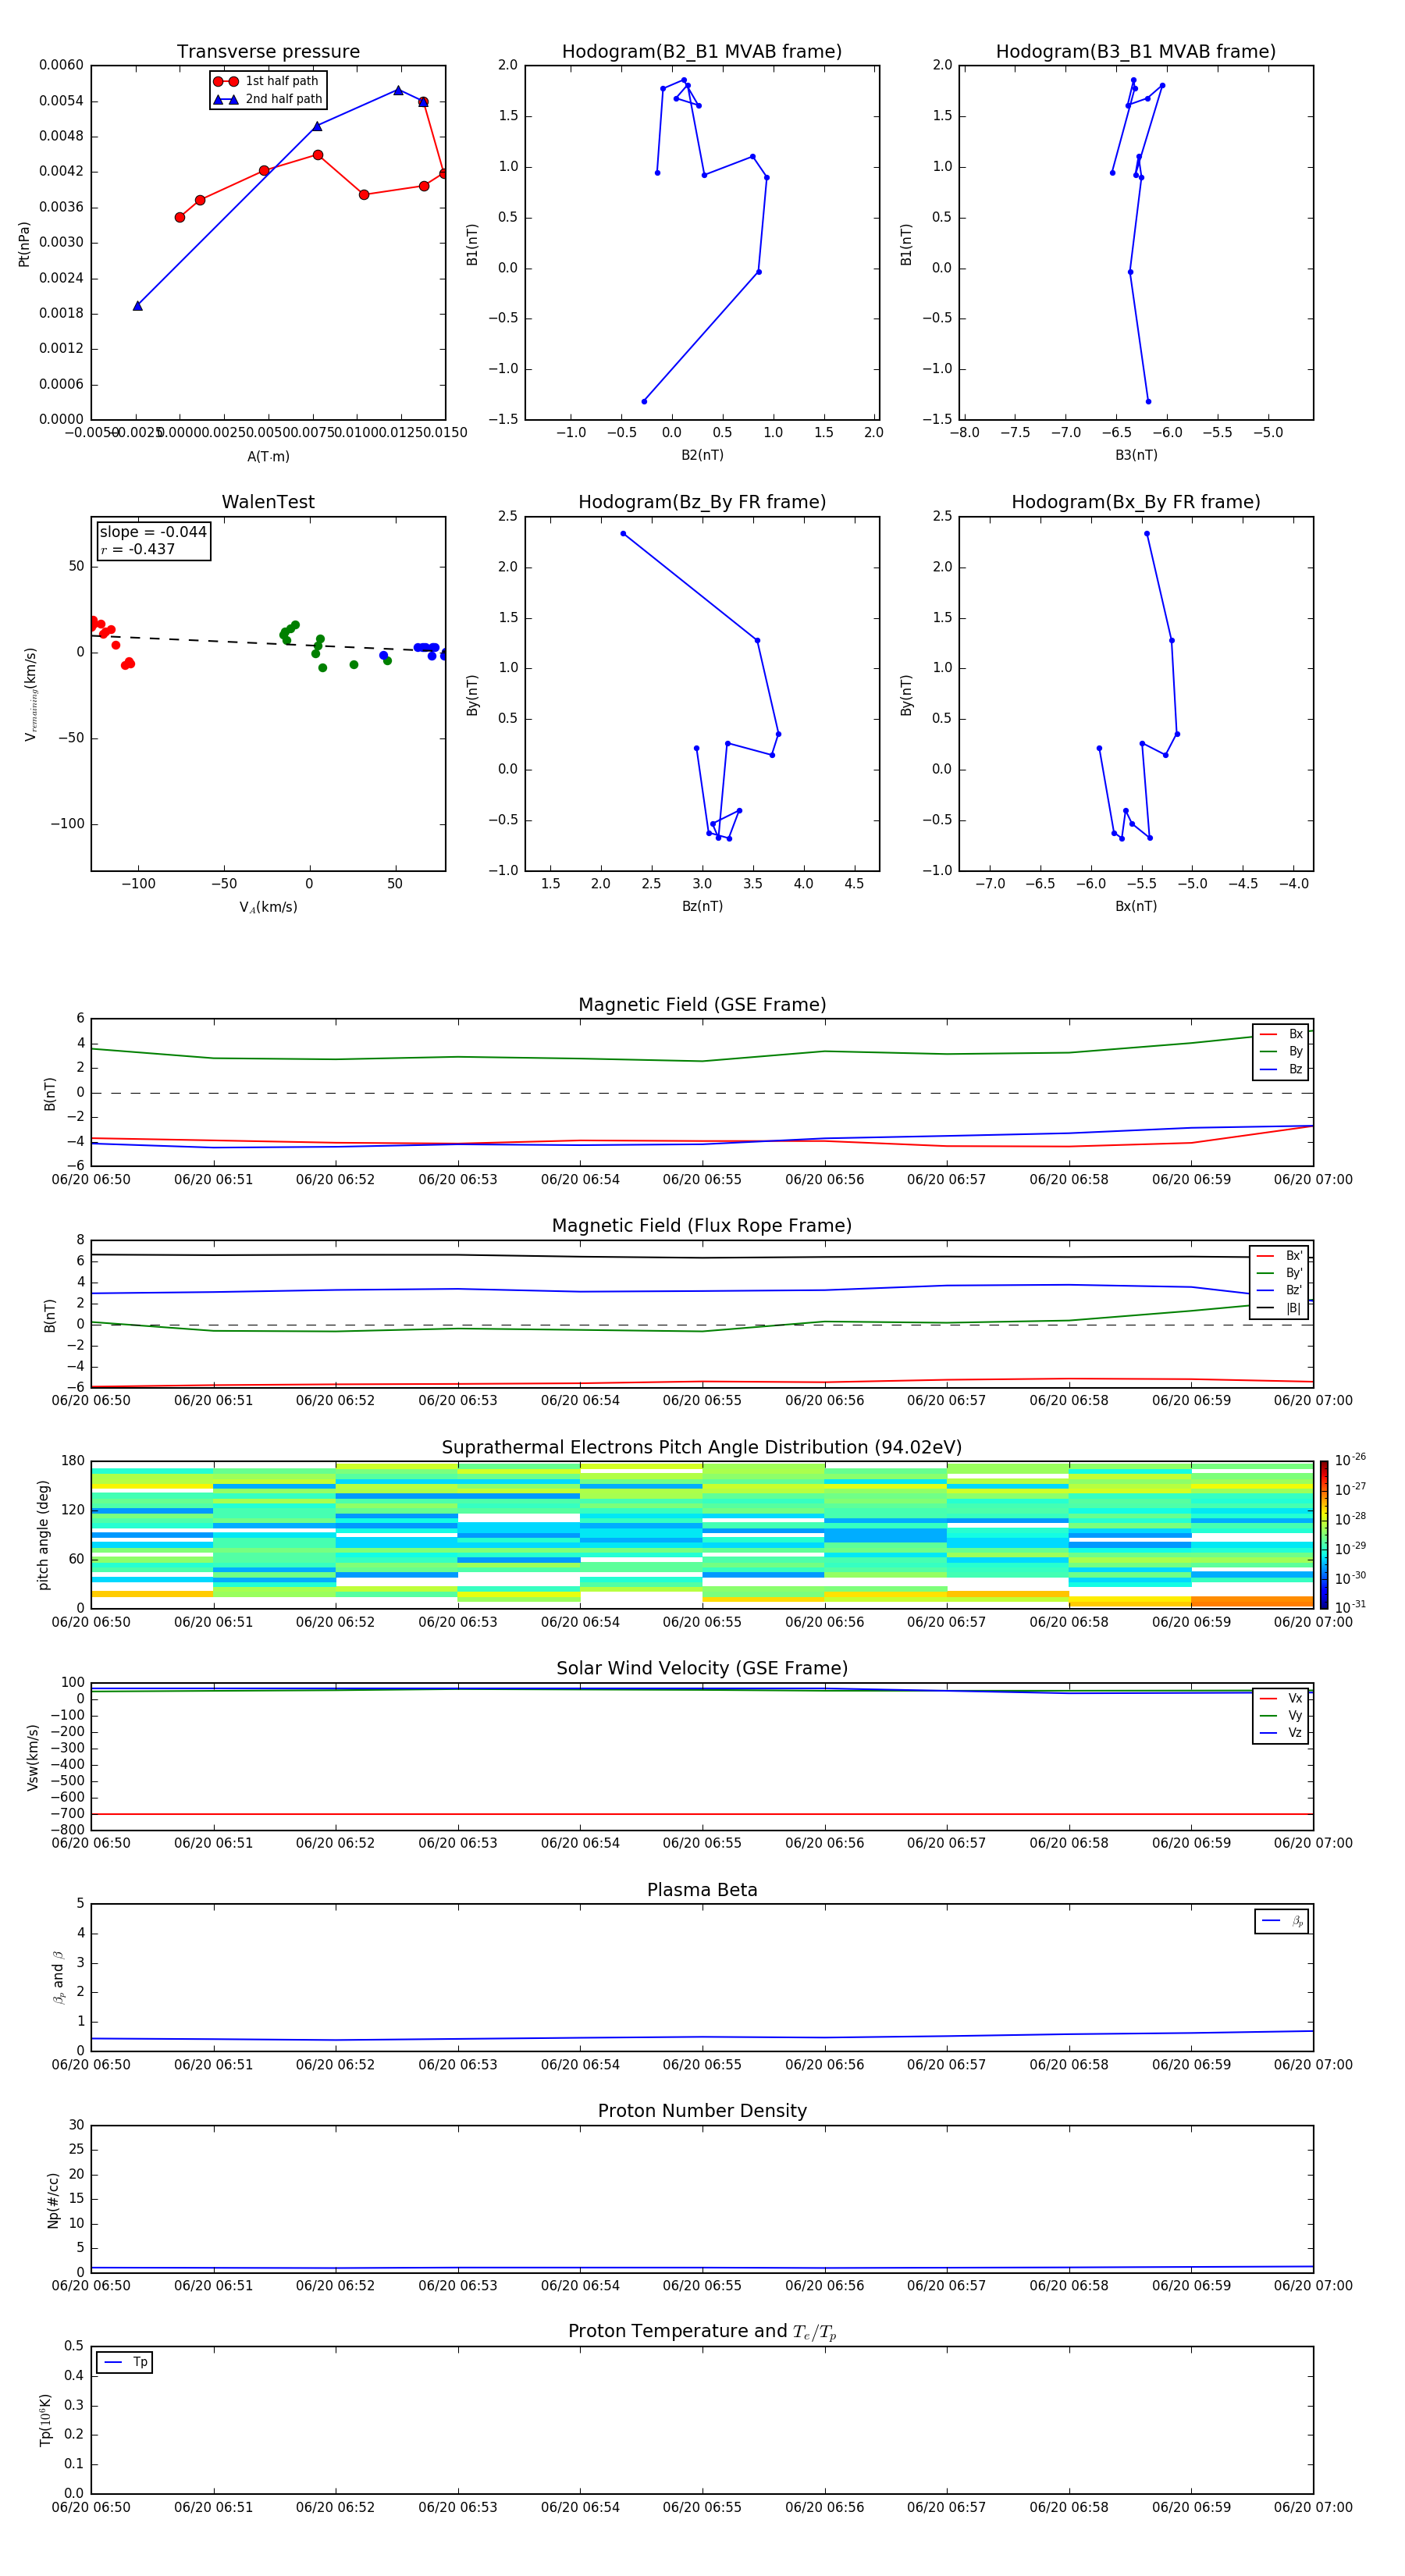Viewport: 1405px width, 2576px height.
Task: Click the "Plasma Beta" plot title
Action: click(x=702, y=1891)
